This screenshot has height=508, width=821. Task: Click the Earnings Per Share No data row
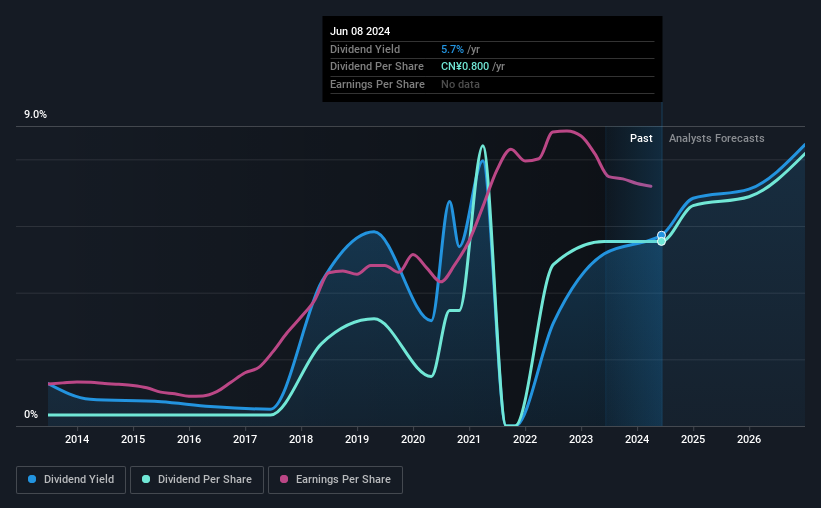[x=492, y=84]
